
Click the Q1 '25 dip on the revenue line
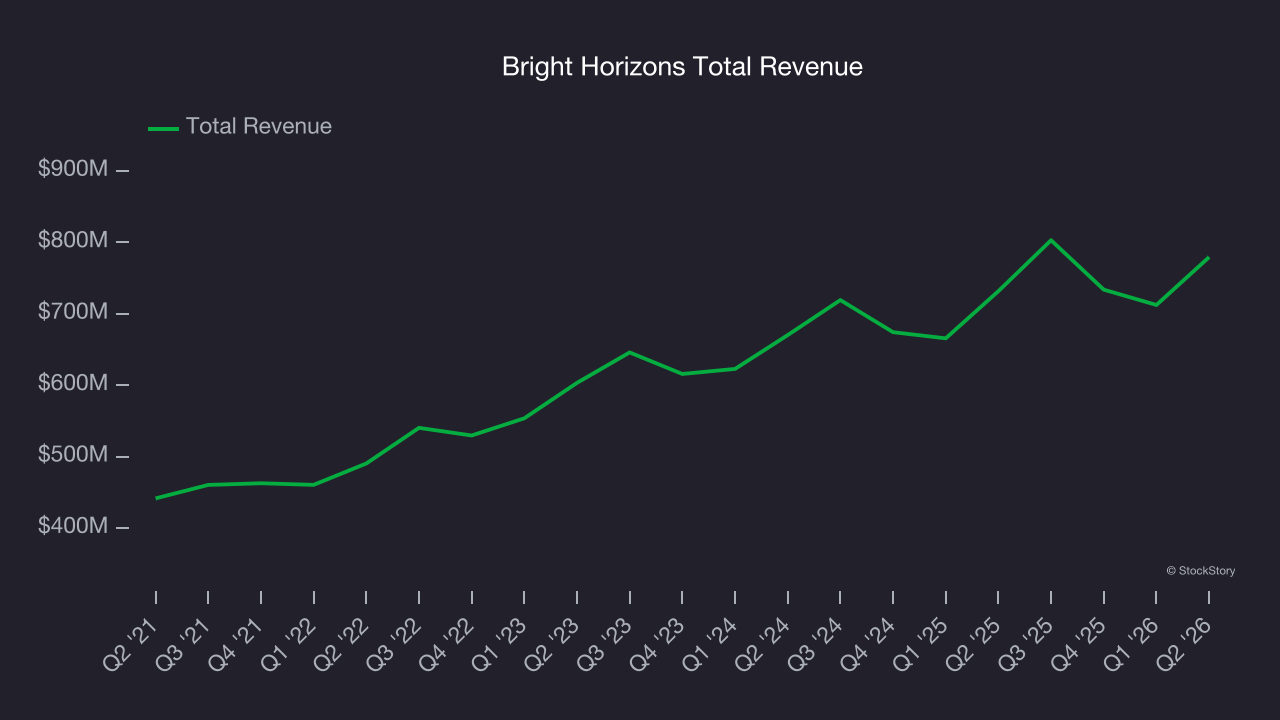(x=945, y=338)
